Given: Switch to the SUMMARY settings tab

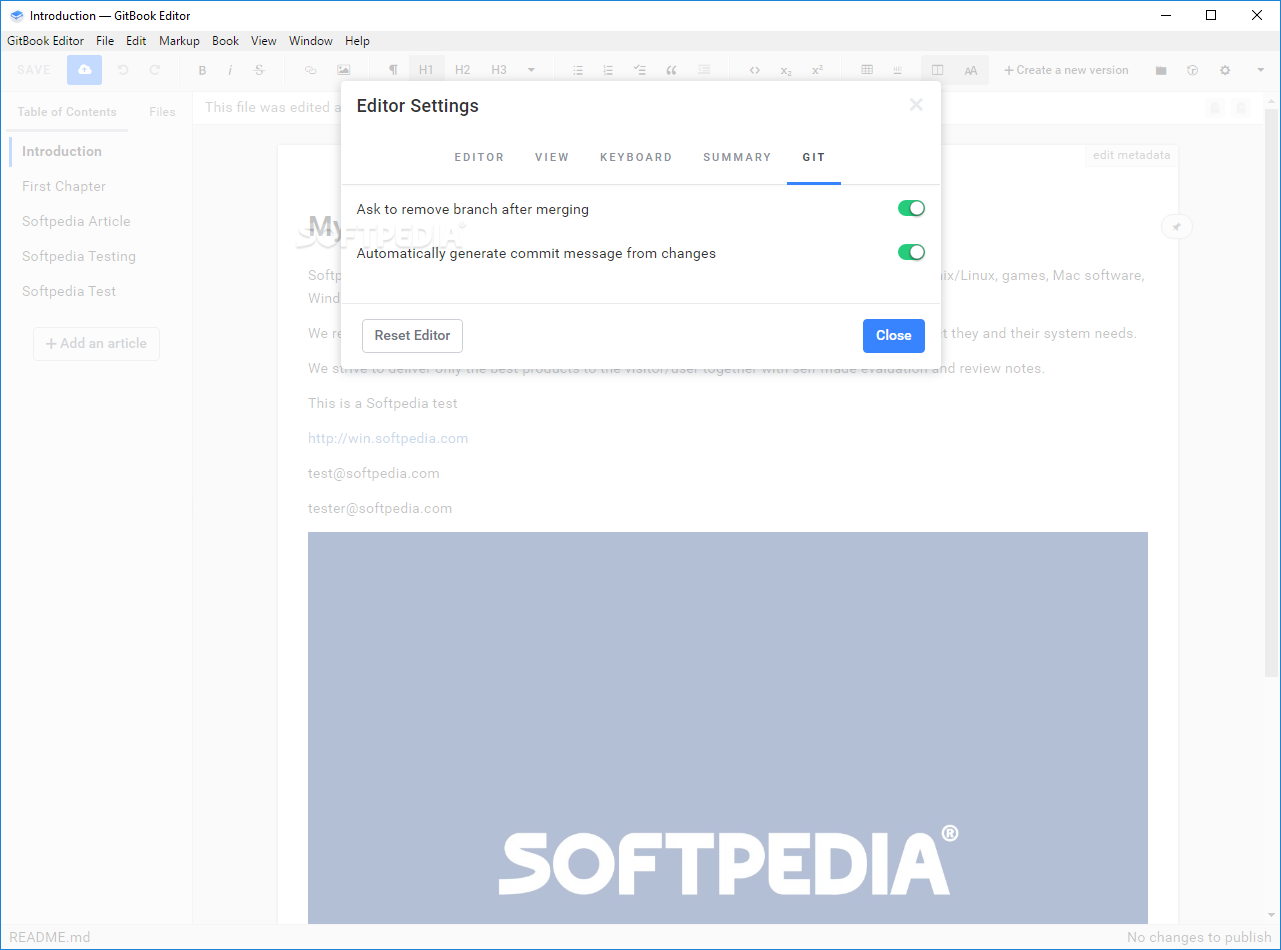Looking at the screenshot, I should [x=737, y=157].
